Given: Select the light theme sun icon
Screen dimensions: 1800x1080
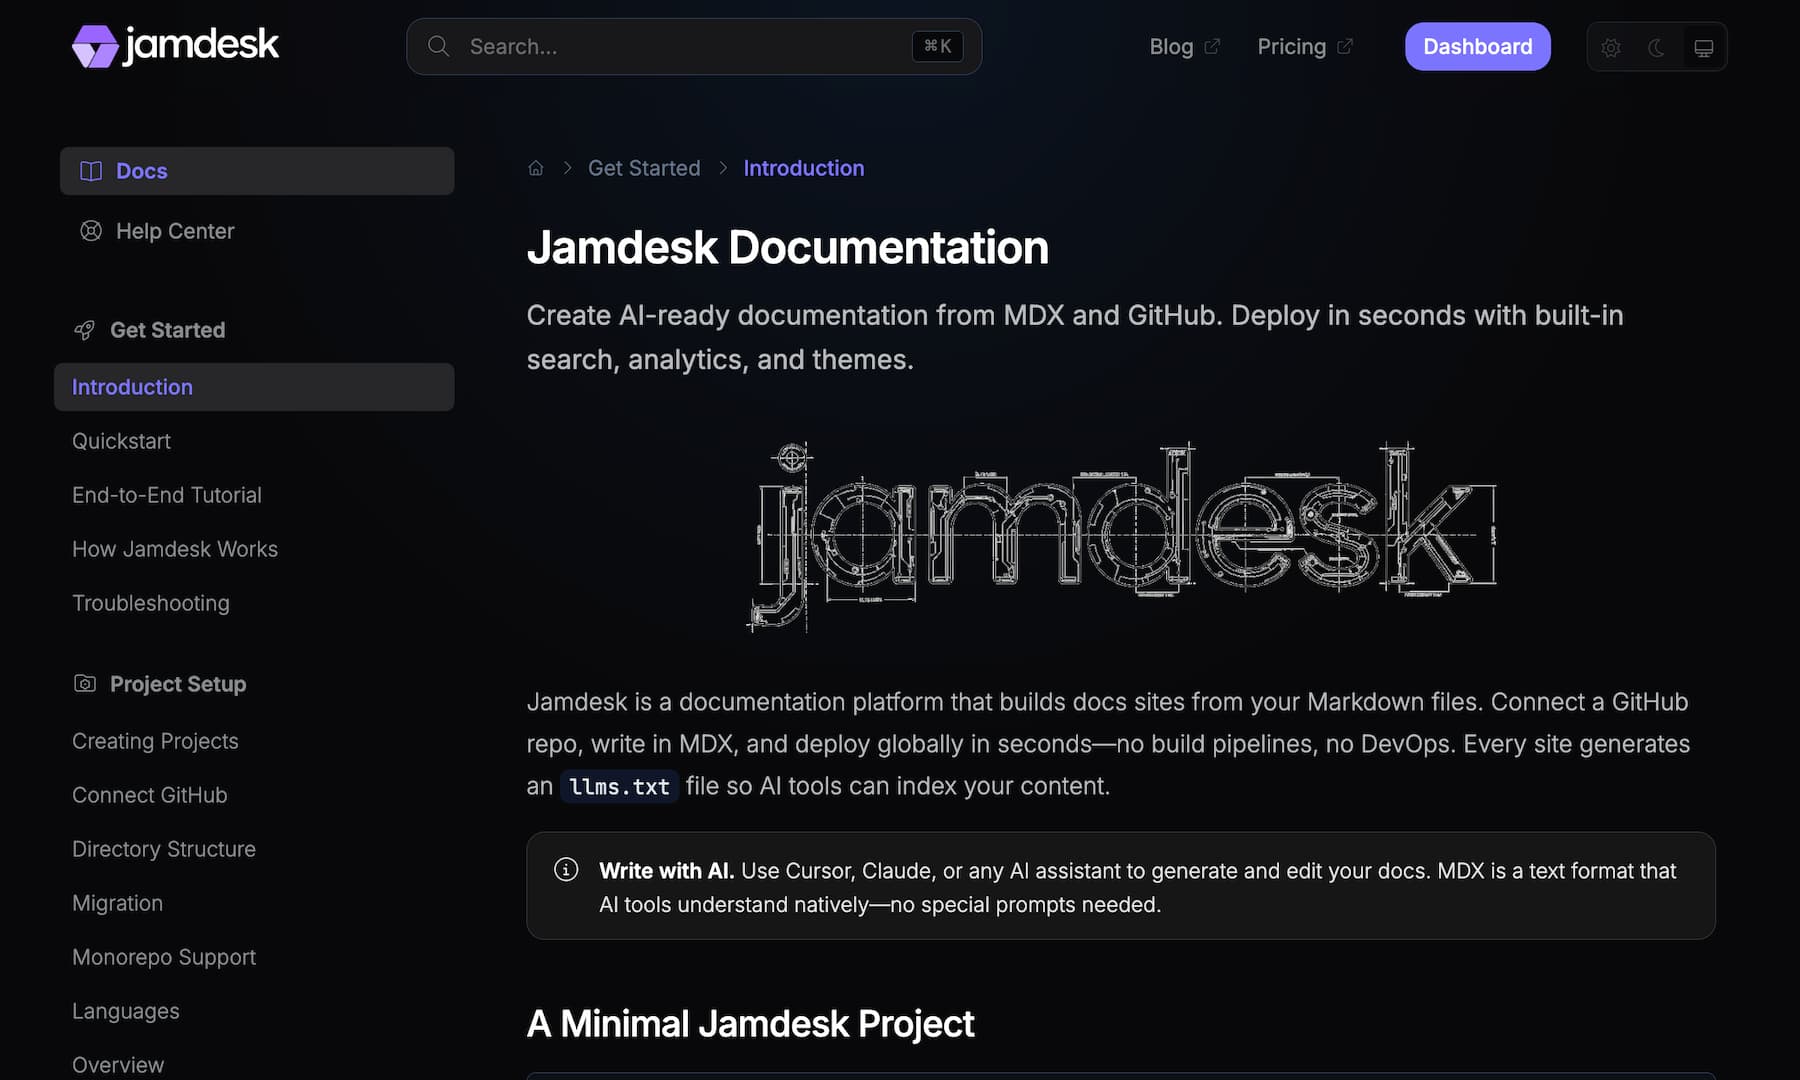Looking at the screenshot, I should tap(1611, 46).
